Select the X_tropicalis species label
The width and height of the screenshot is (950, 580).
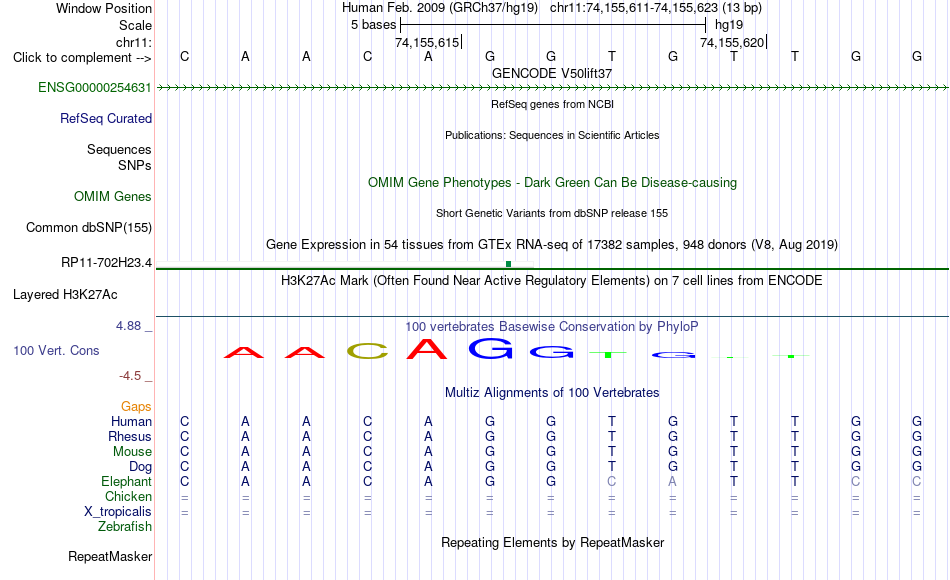point(118,512)
